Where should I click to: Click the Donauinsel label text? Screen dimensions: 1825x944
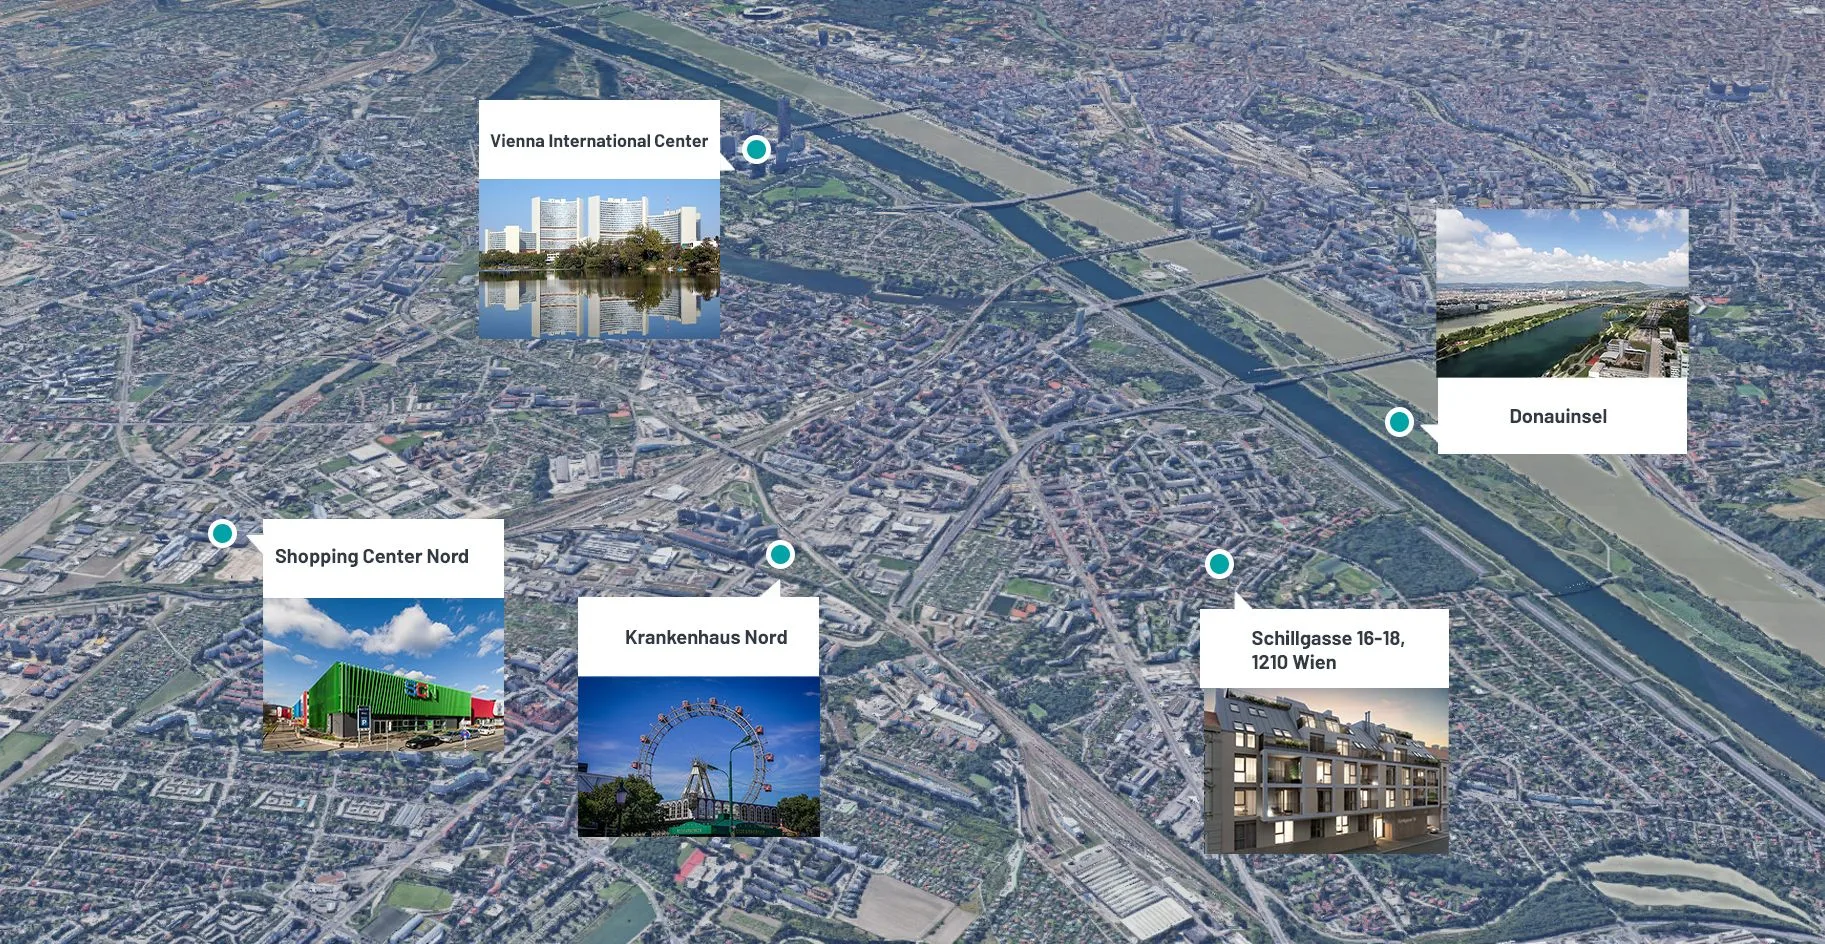click(1557, 416)
